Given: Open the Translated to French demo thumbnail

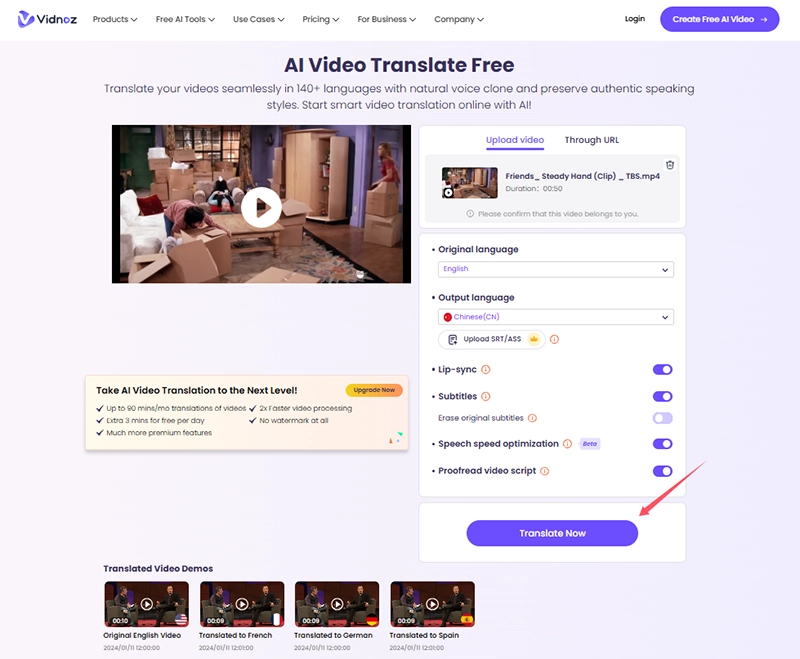Looking at the screenshot, I should (x=242, y=604).
